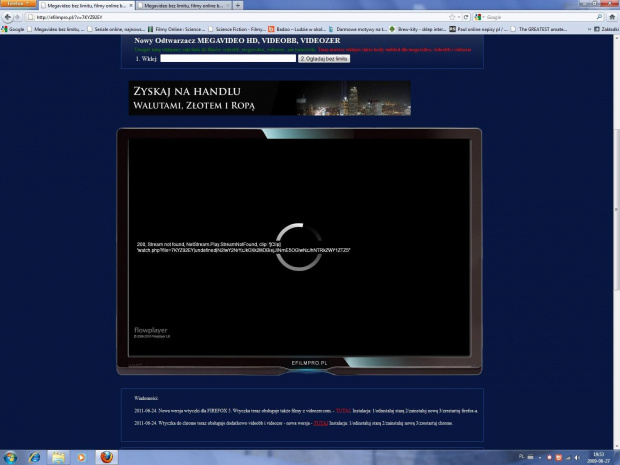Click the Firefox taskbar icon
Screen dimensions: 620x465
coord(106,457)
